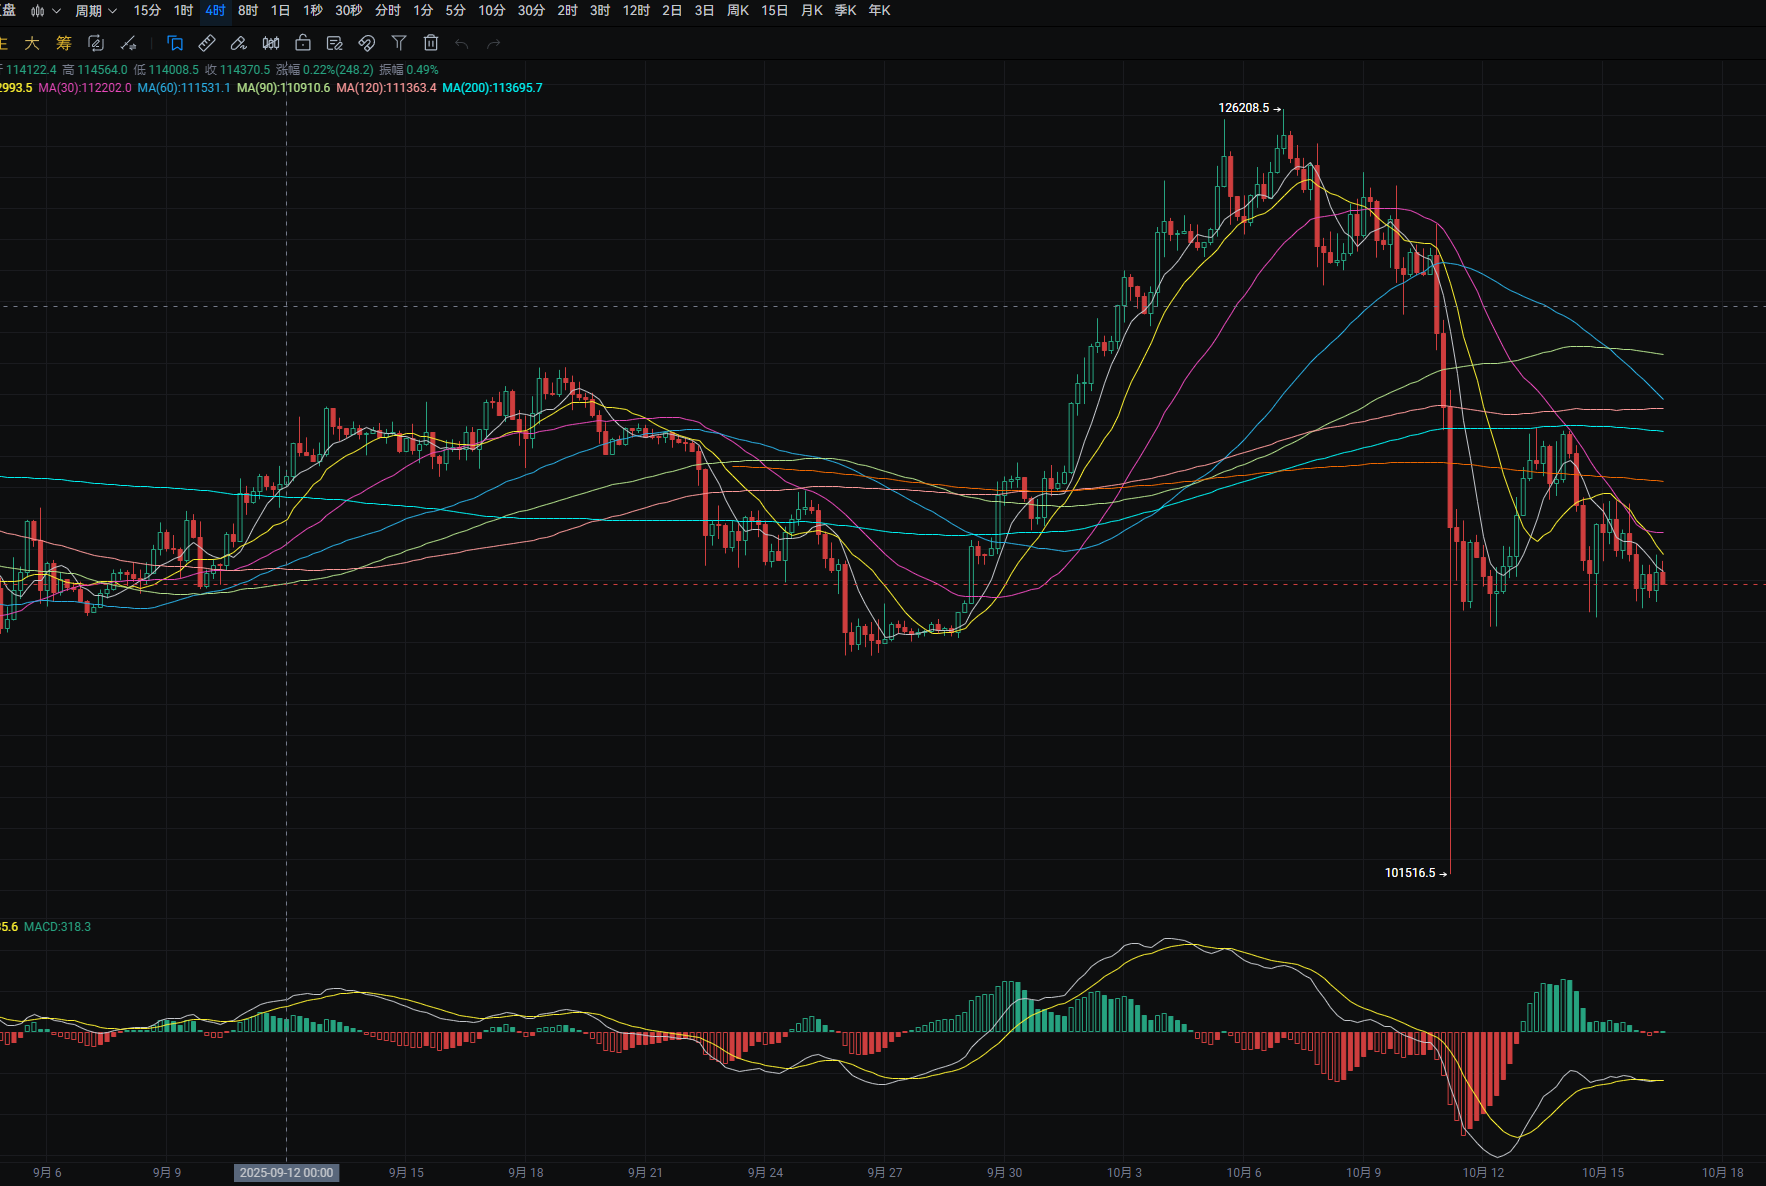Click the MA(30) pink indicator label
The height and width of the screenshot is (1186, 1766).
(85, 88)
